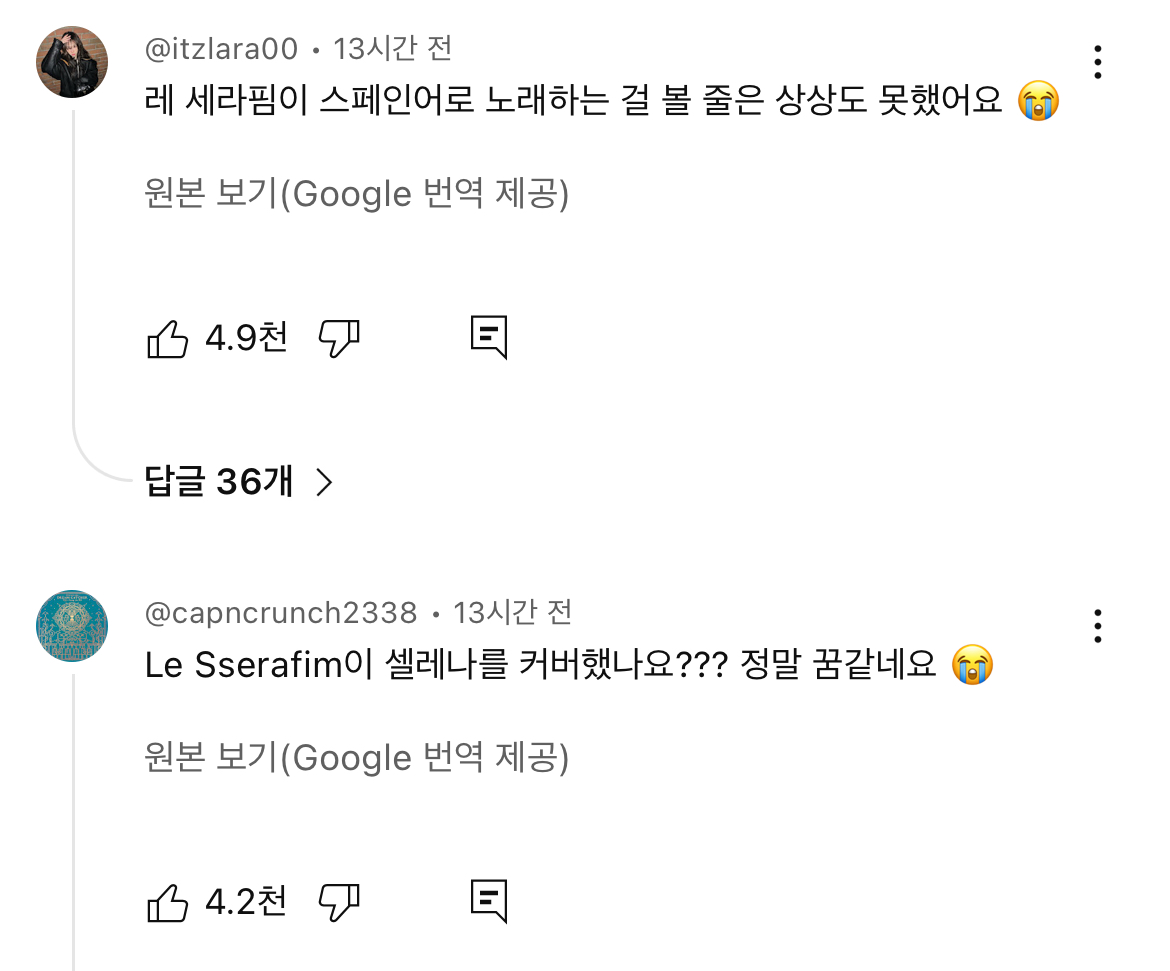The image size is (1170, 971).
Task: Open more options for @itzlara00 comment
Action: [1098, 62]
